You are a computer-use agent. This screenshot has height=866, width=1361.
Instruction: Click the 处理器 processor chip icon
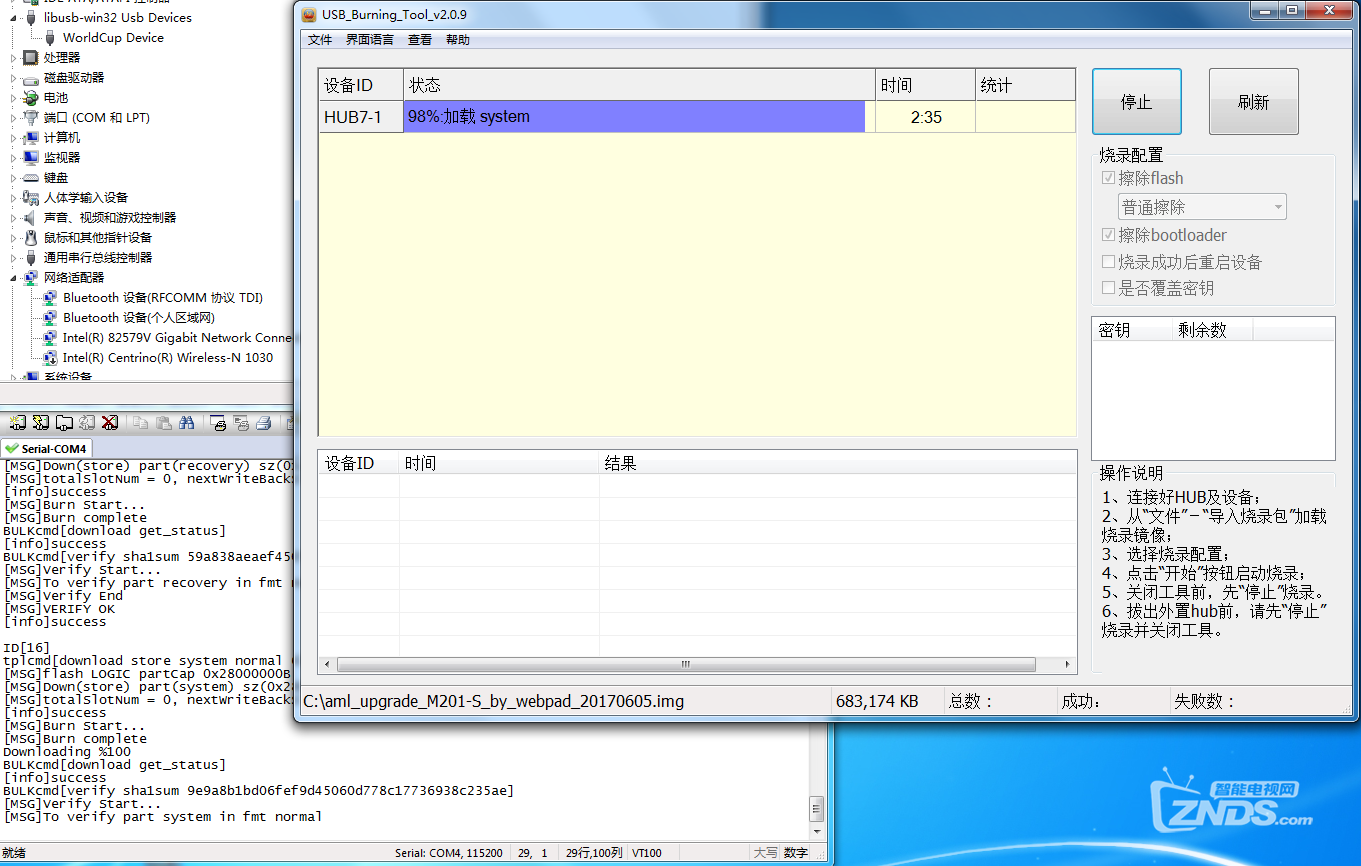click(x=31, y=57)
